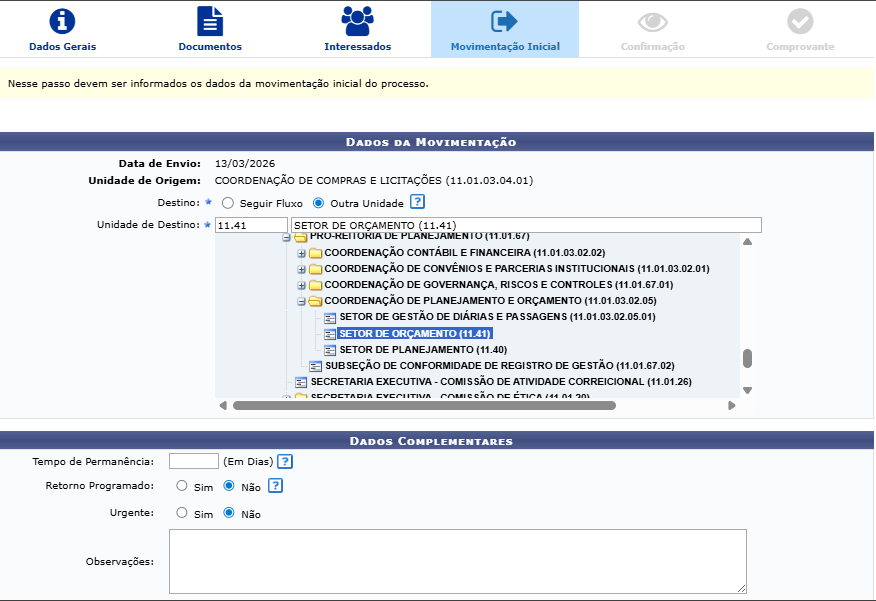The height and width of the screenshot is (601, 876).
Task: Click folder icon of Coordenação Contábil e Financeira
Action: (315, 253)
